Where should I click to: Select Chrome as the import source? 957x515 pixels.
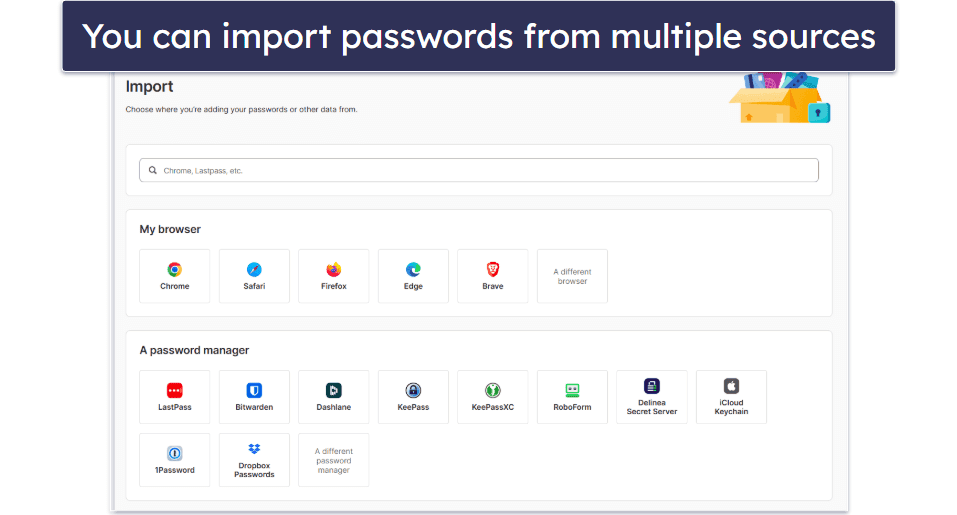click(174, 276)
